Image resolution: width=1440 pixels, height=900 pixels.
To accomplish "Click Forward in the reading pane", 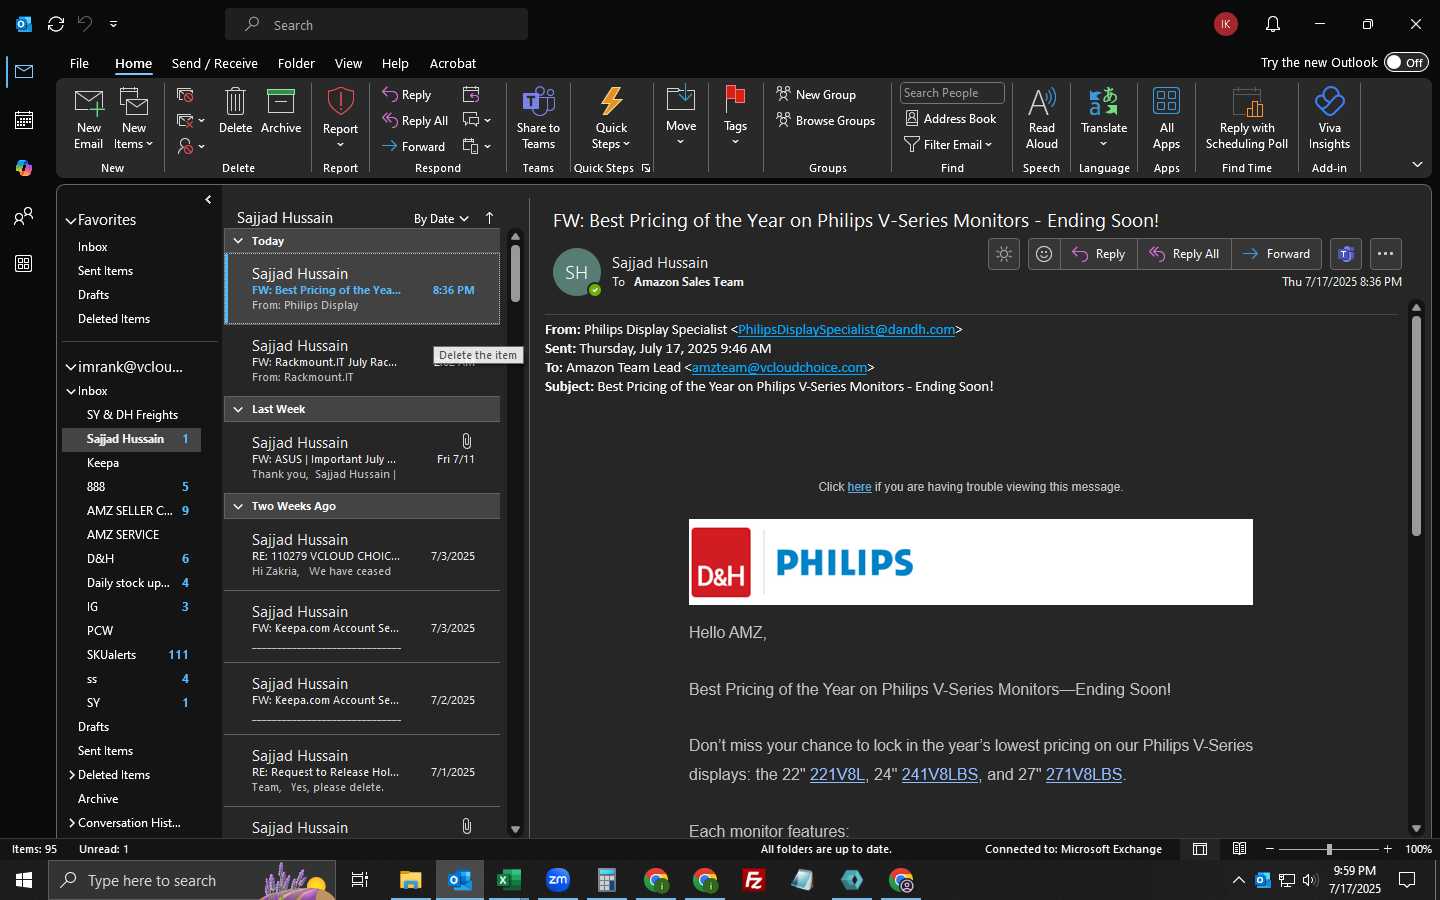I will pos(1276,254).
